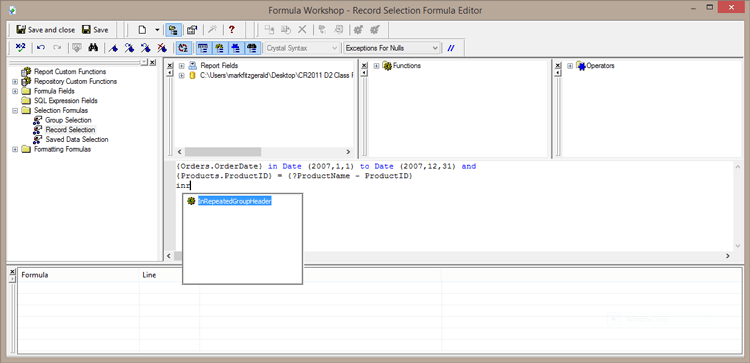
Task: Toggle the Operator Tree panel button
Action: (235, 47)
